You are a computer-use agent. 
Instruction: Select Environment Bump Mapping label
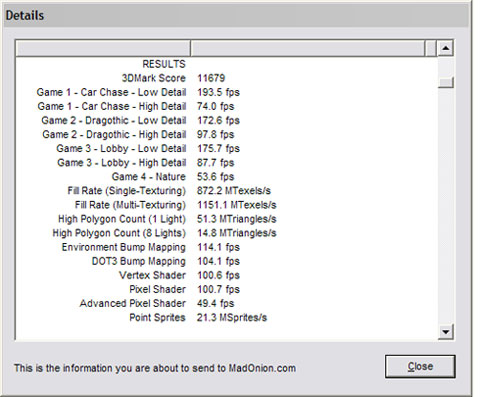[x=124, y=247]
